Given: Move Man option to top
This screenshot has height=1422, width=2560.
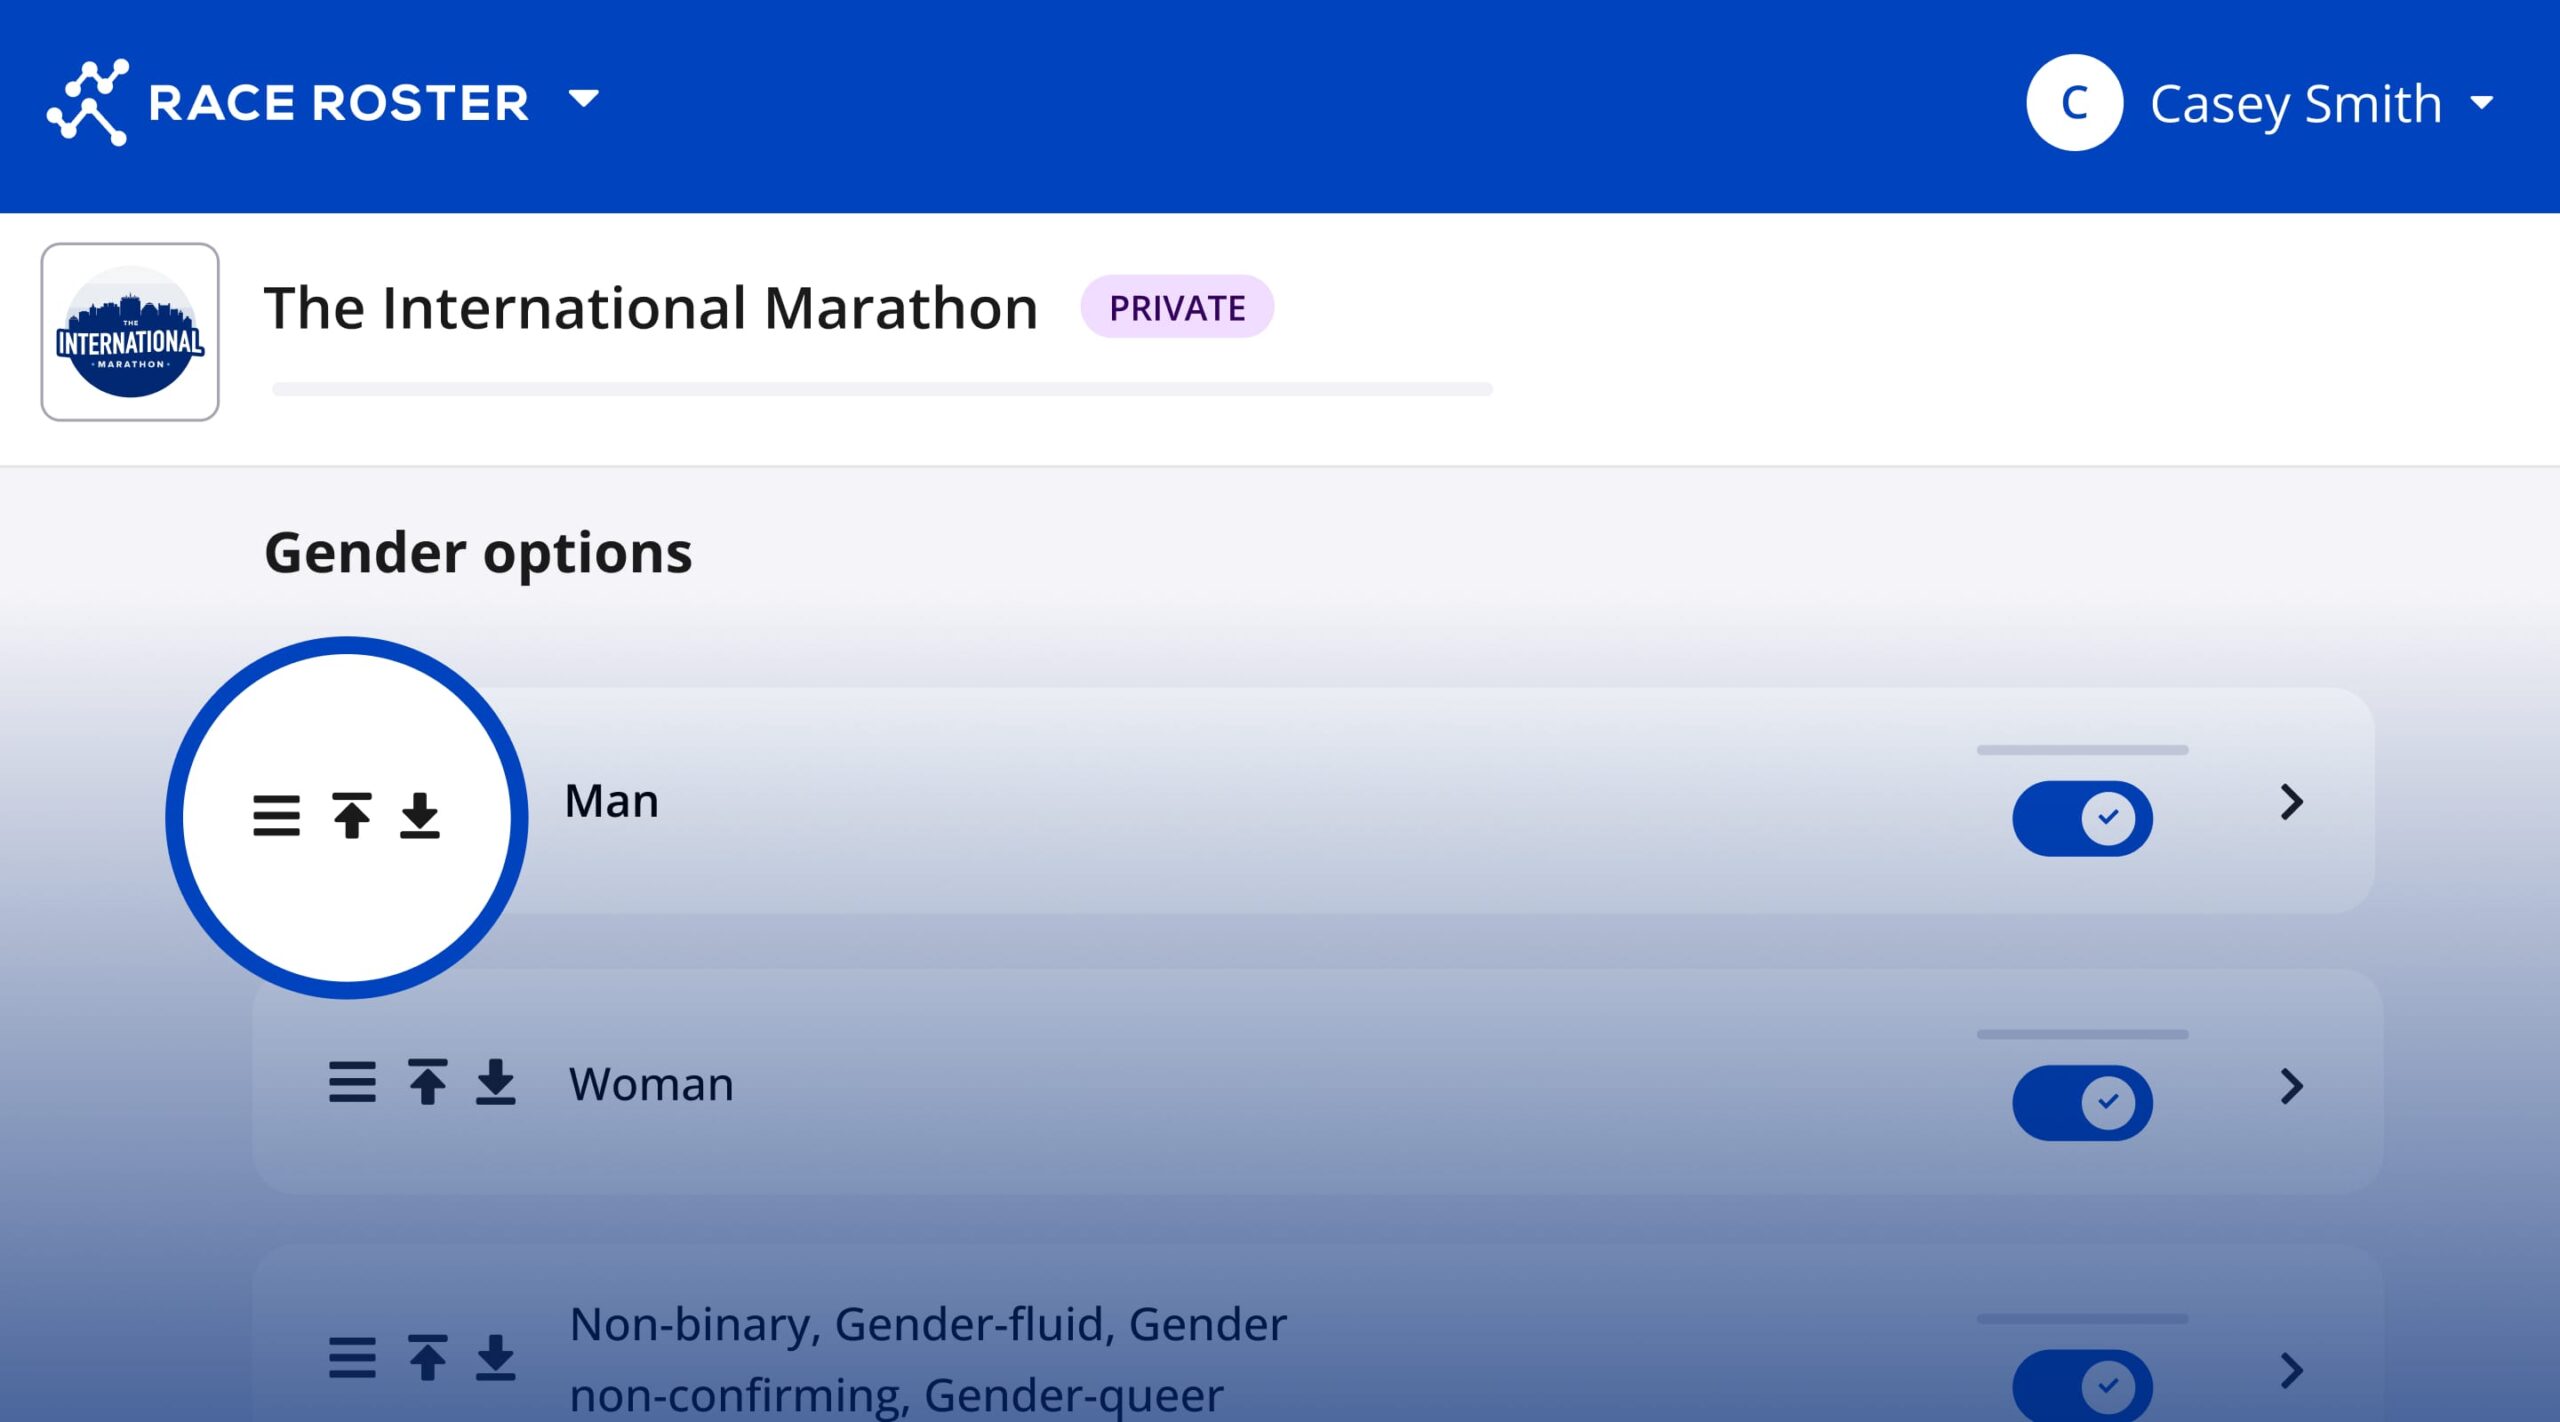Looking at the screenshot, I should click(x=351, y=816).
